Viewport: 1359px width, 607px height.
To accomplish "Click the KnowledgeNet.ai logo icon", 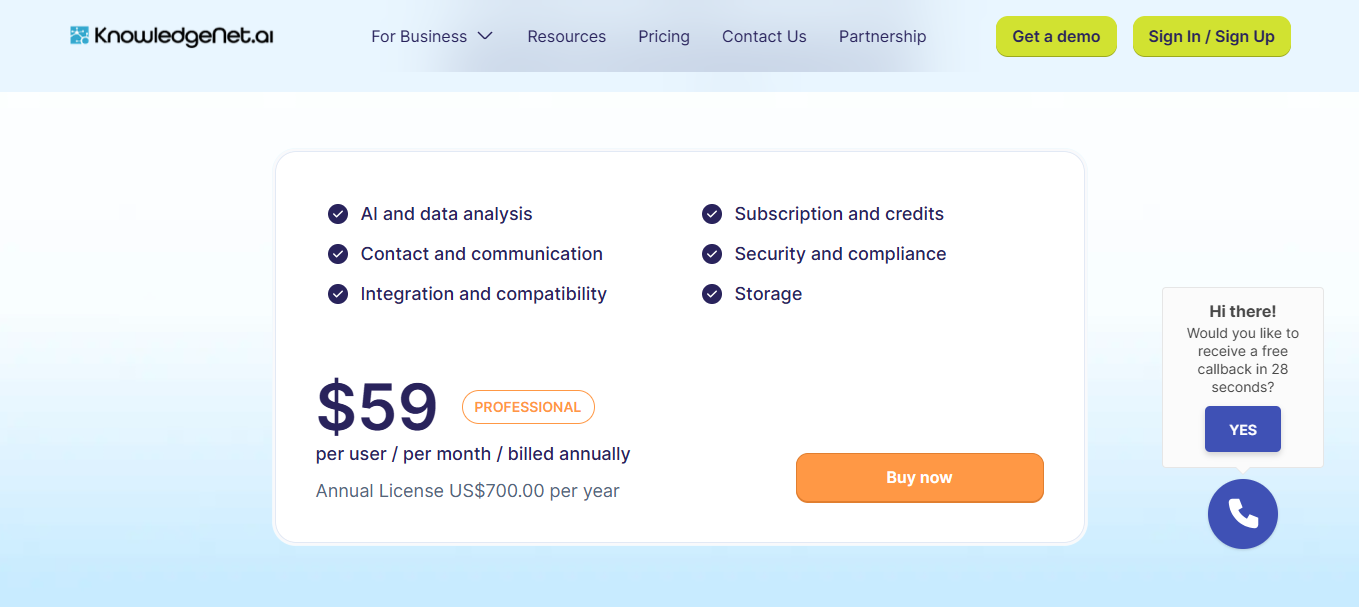I will [80, 36].
